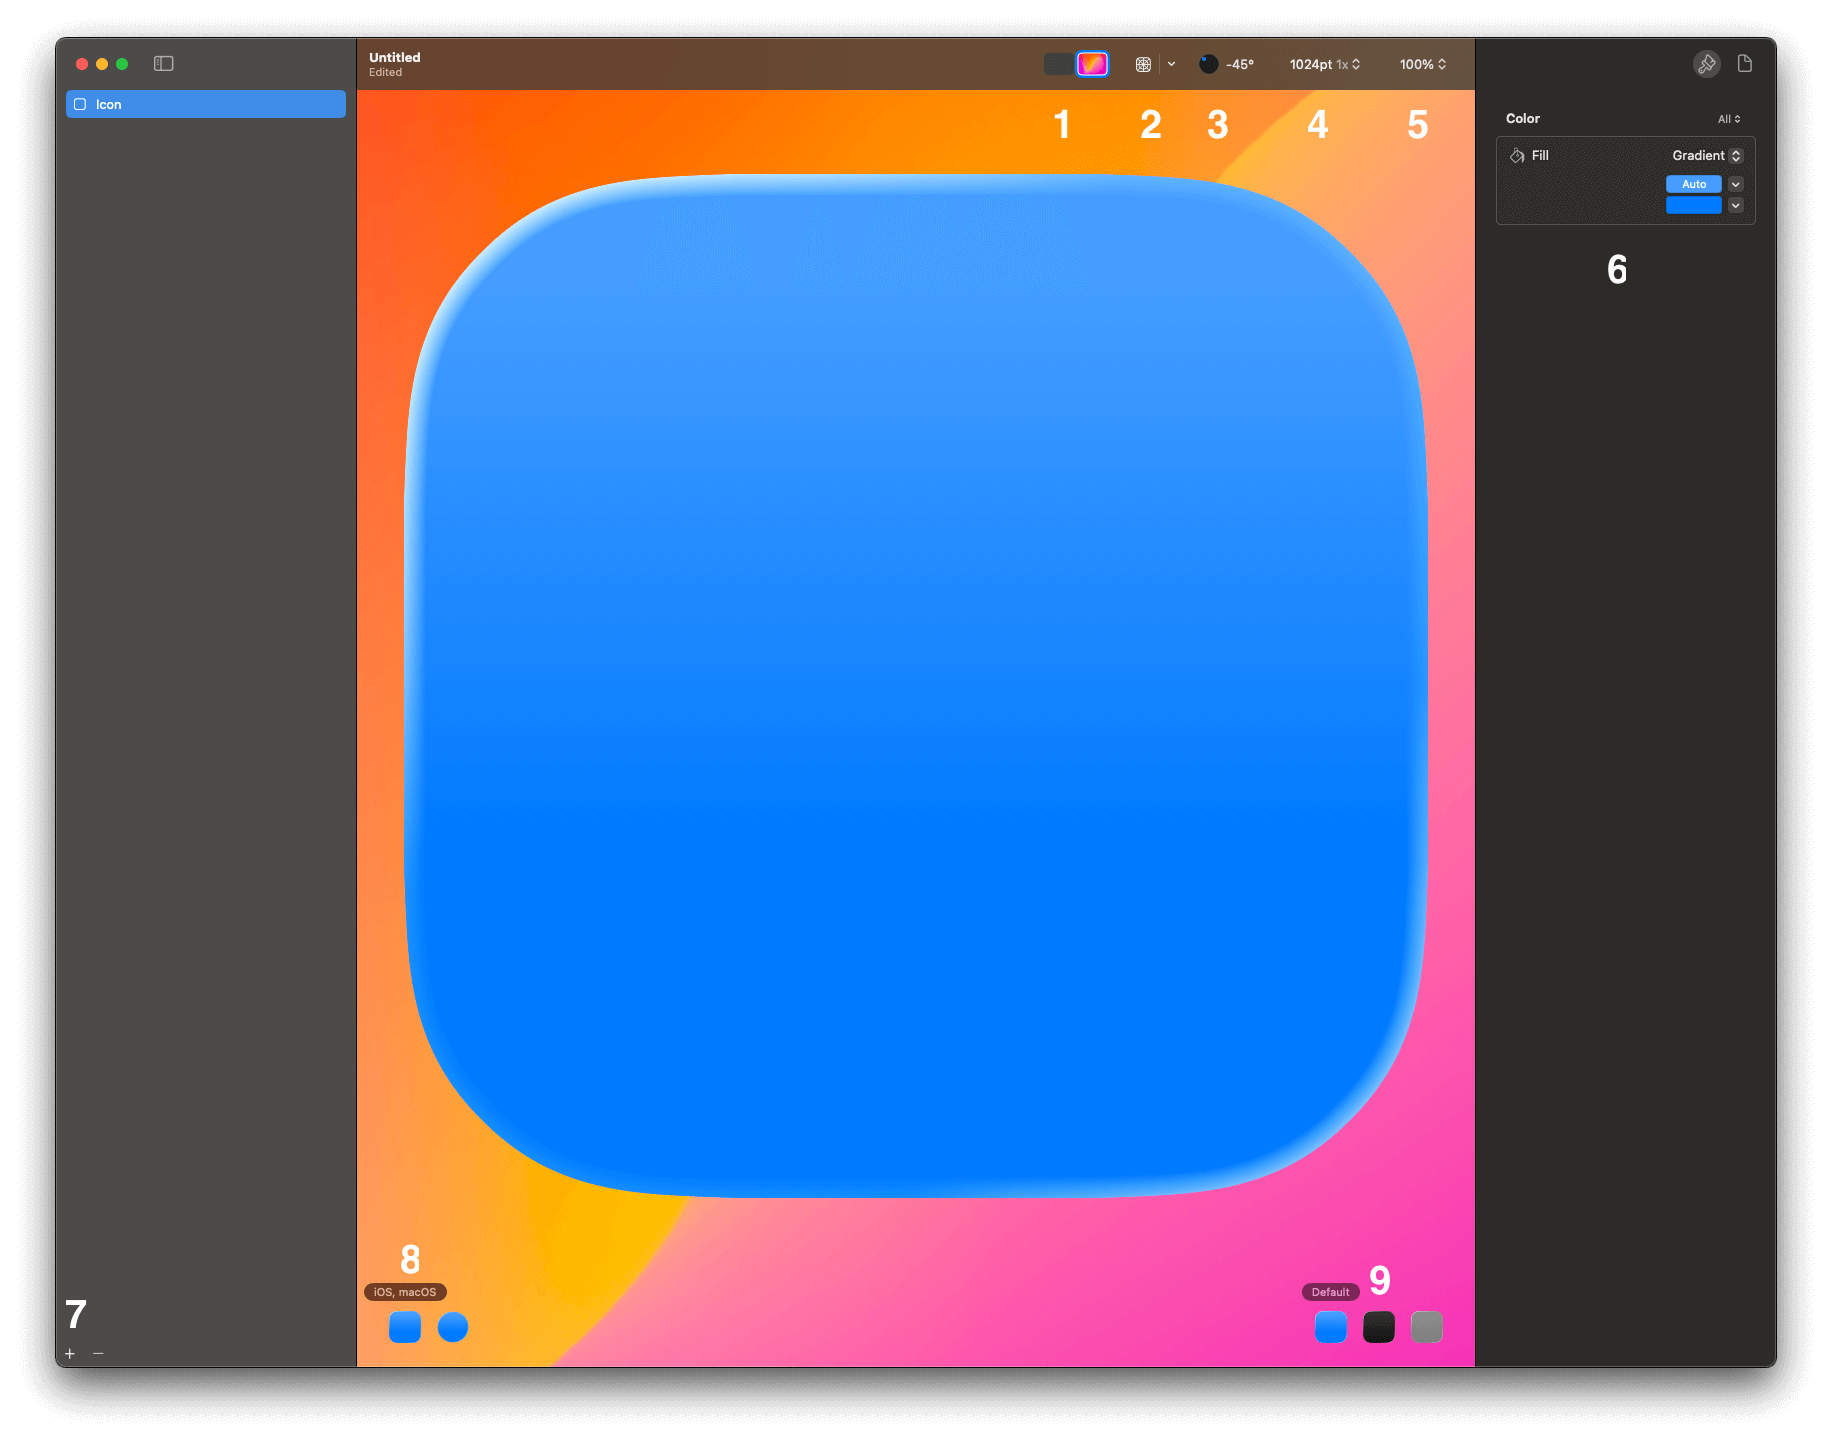1832x1441 pixels.
Task: Click the 100% zoom level stepper
Action: pyautogui.click(x=1421, y=63)
